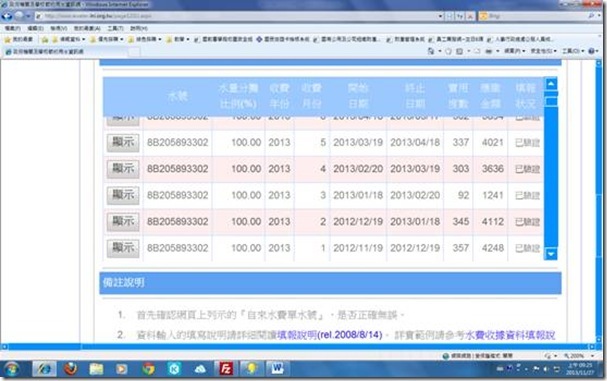Viewport: 607px width, 381px height.
Task: Click 顯示 for the month 3 row
Action: pyautogui.click(x=123, y=195)
